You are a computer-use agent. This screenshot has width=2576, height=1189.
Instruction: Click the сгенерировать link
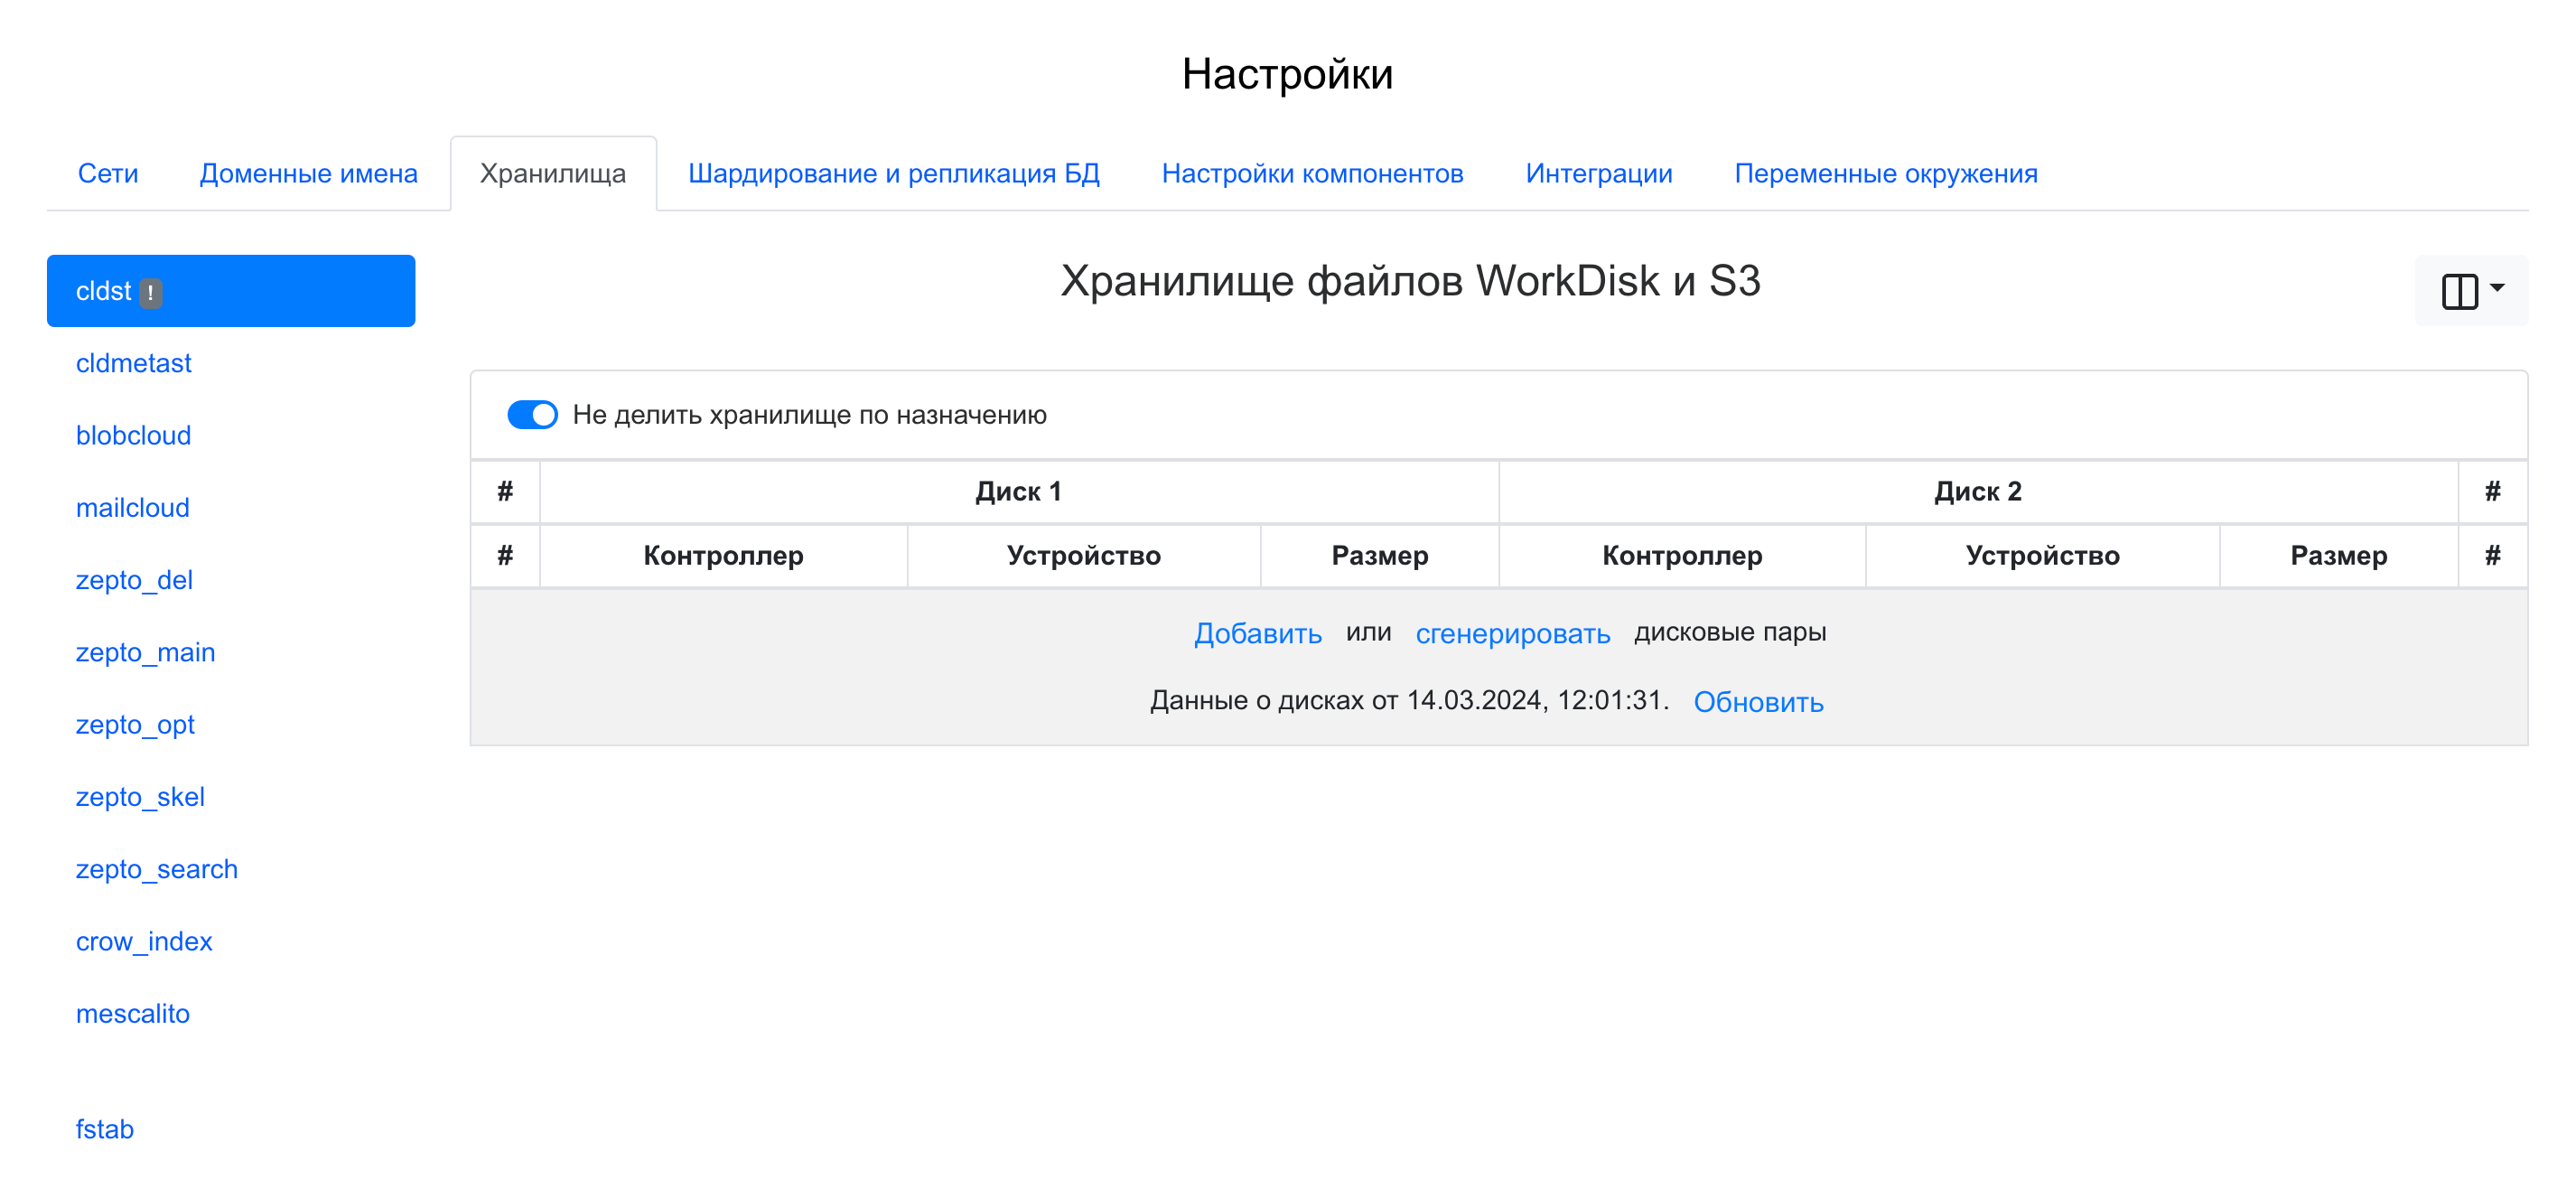(x=1512, y=633)
